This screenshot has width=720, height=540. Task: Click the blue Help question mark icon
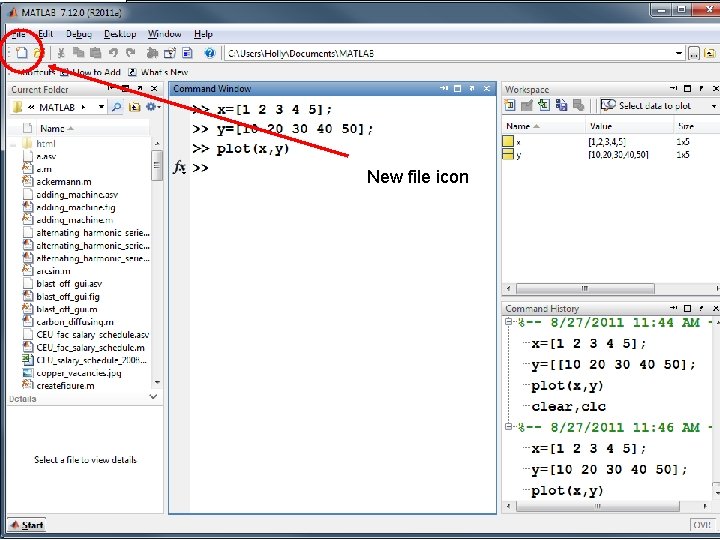pos(210,53)
